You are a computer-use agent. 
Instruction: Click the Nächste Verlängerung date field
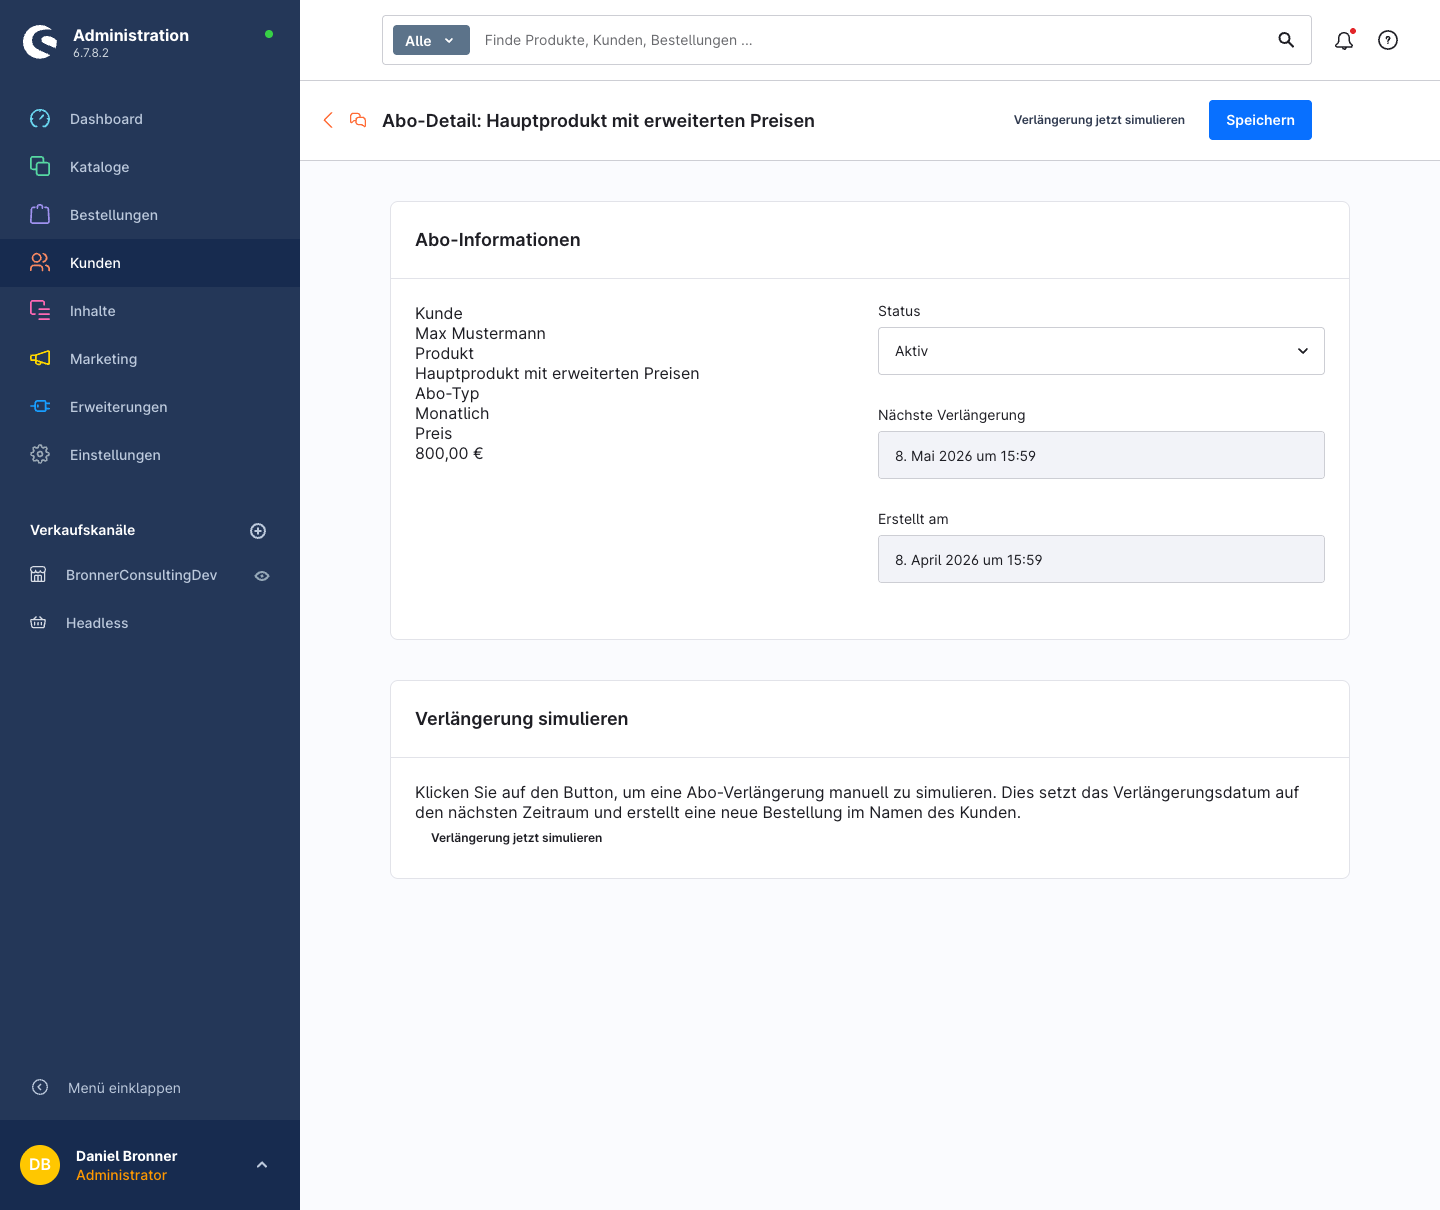pyautogui.click(x=1101, y=455)
